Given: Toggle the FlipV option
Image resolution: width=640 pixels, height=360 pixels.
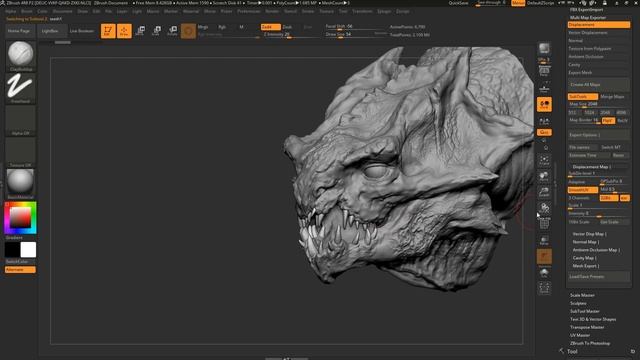Looking at the screenshot, I should (x=608, y=121).
